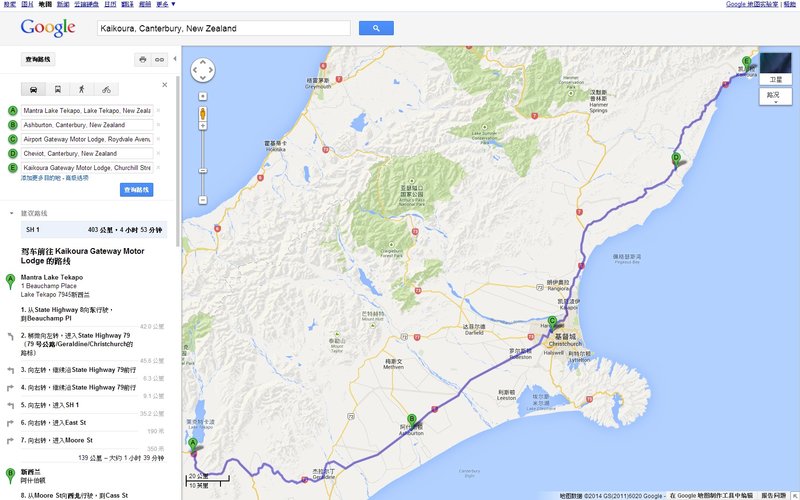Click the link share icon

point(159,60)
